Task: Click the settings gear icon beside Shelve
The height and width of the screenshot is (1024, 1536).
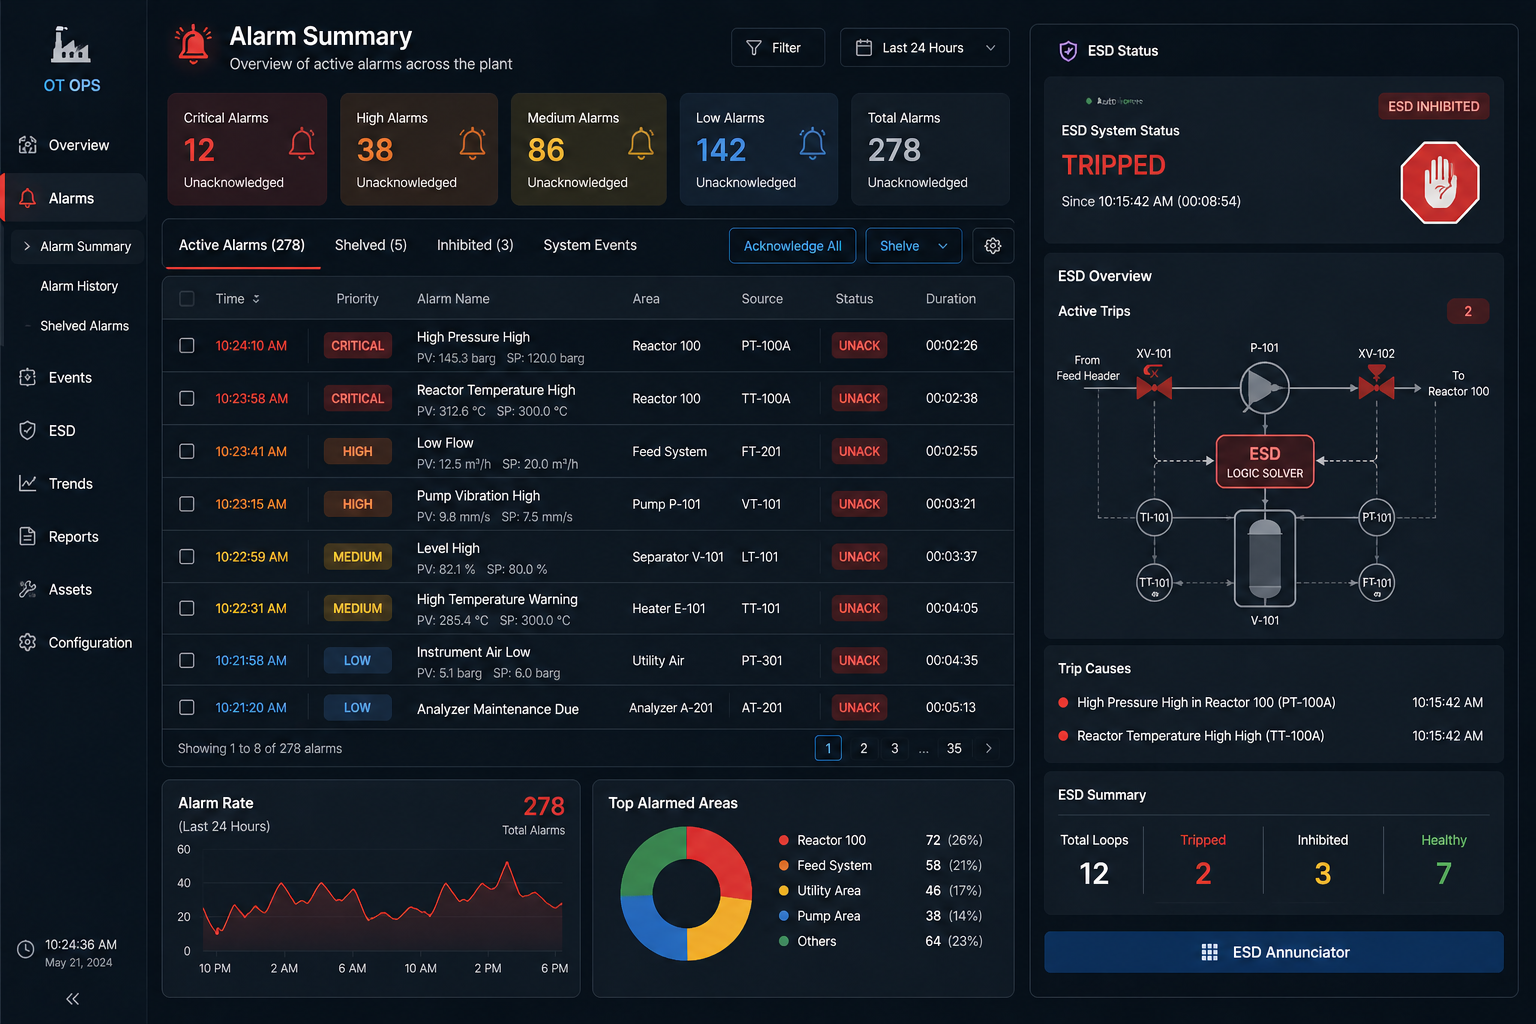Action: (992, 246)
